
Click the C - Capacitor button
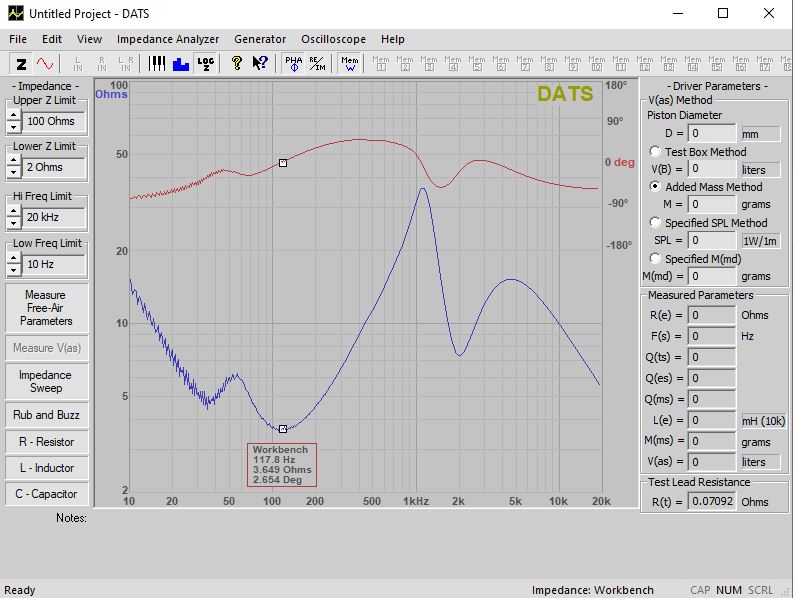click(x=47, y=494)
